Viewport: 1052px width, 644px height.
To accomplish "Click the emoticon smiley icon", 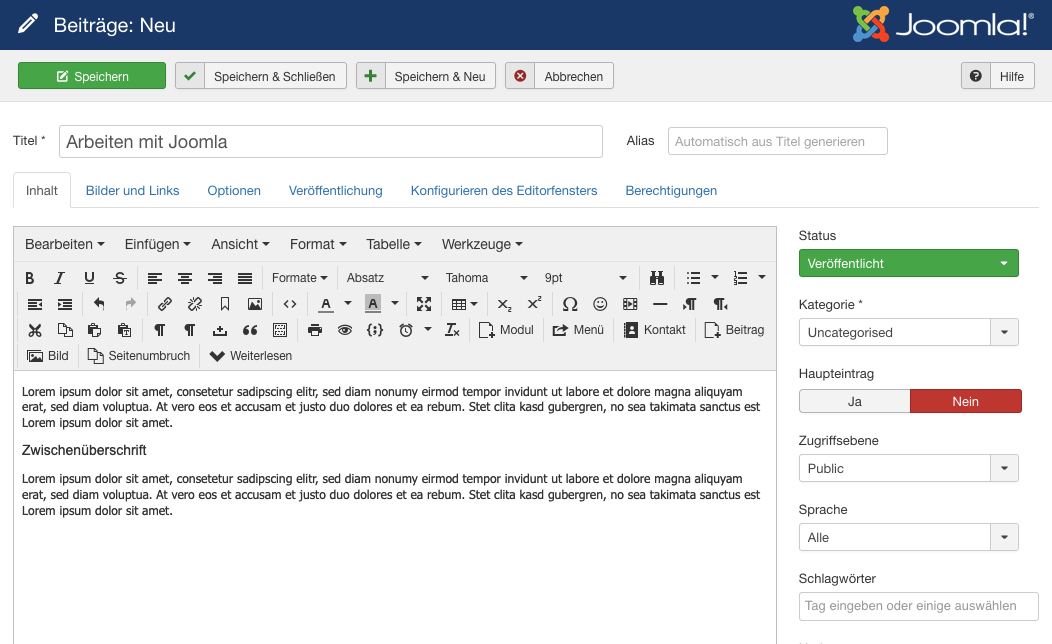I will pyautogui.click(x=600, y=304).
